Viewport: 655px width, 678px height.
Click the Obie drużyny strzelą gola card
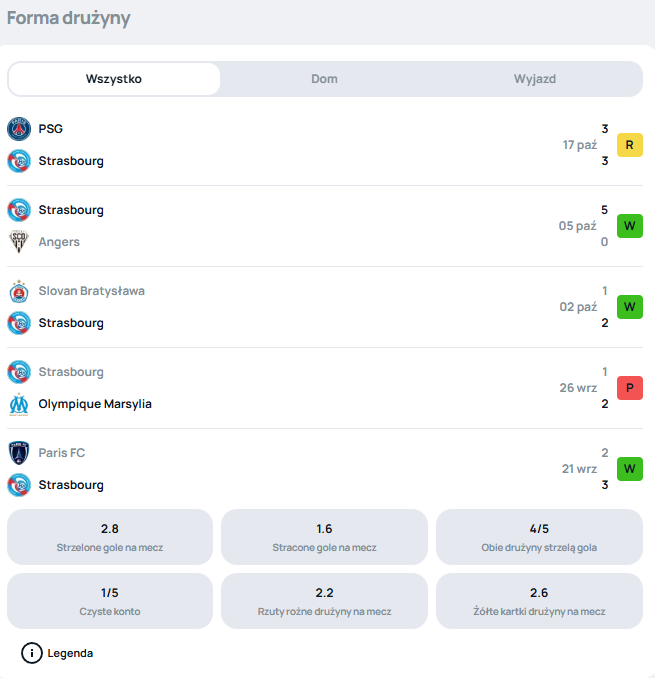point(539,538)
